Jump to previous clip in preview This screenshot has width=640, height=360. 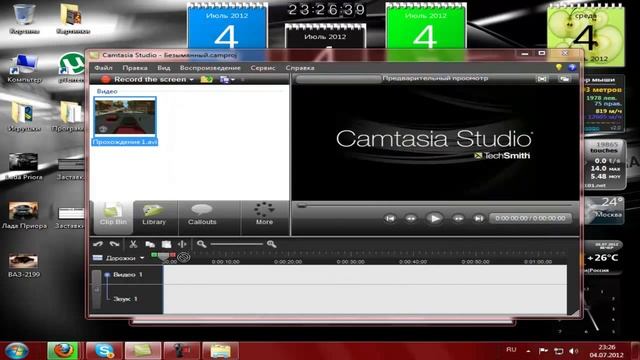click(390, 218)
